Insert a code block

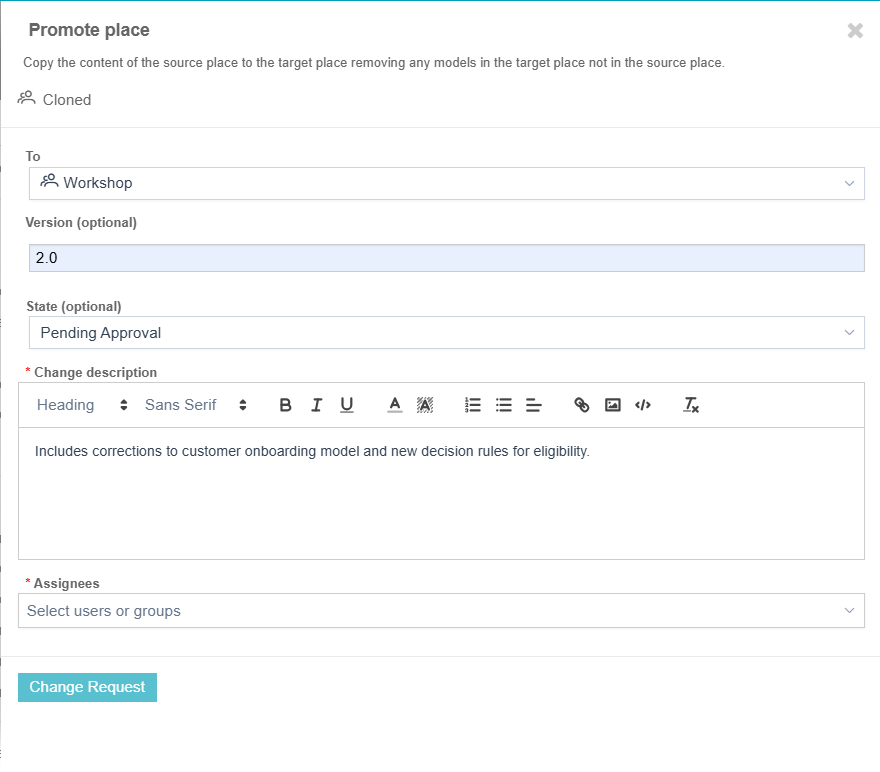[x=643, y=405]
